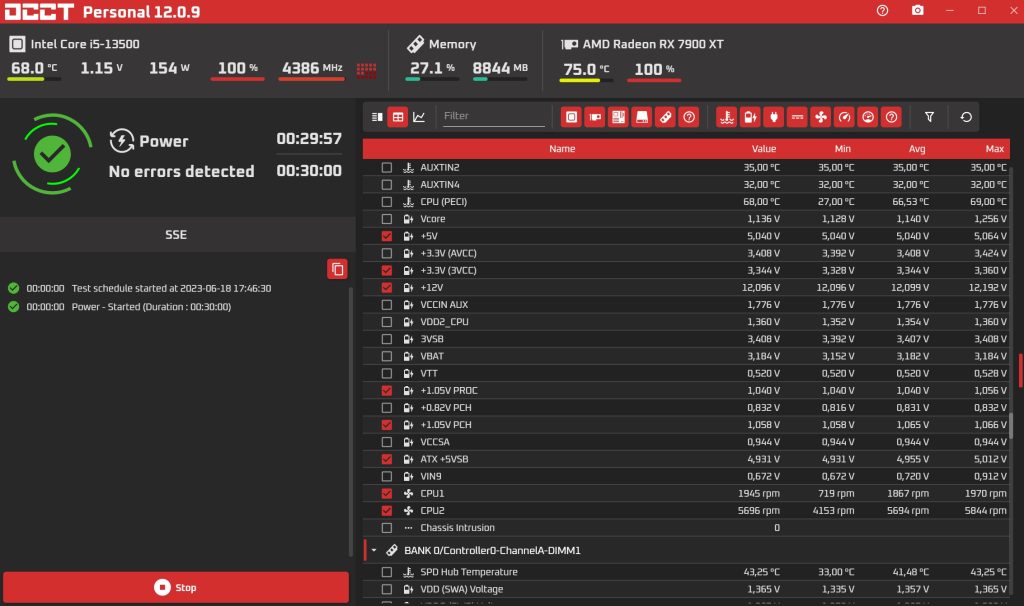Screen dimensions: 1024x606
Task: Uncheck the CPU2 fan checkbox
Action: point(387,511)
